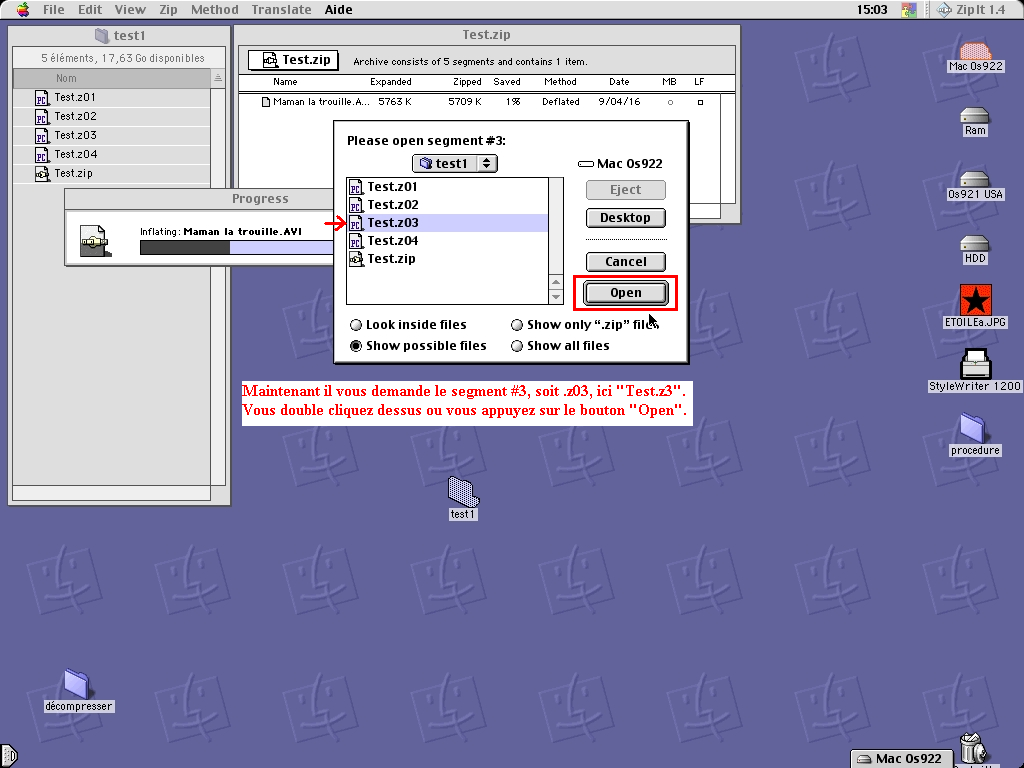
Task: Select the ETOILEa.JPG desktop file icon
Action: pyautogui.click(x=975, y=301)
